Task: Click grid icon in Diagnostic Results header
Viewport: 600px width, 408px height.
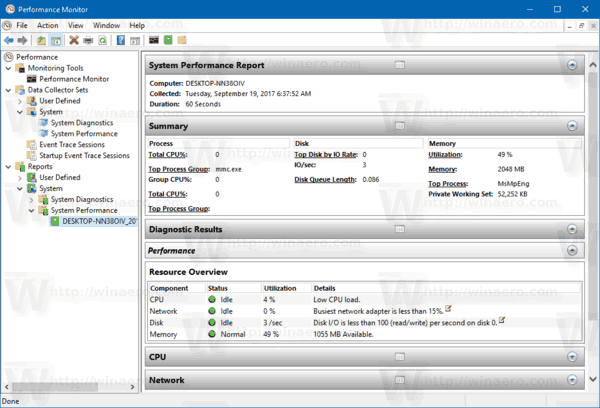Action: (399, 229)
